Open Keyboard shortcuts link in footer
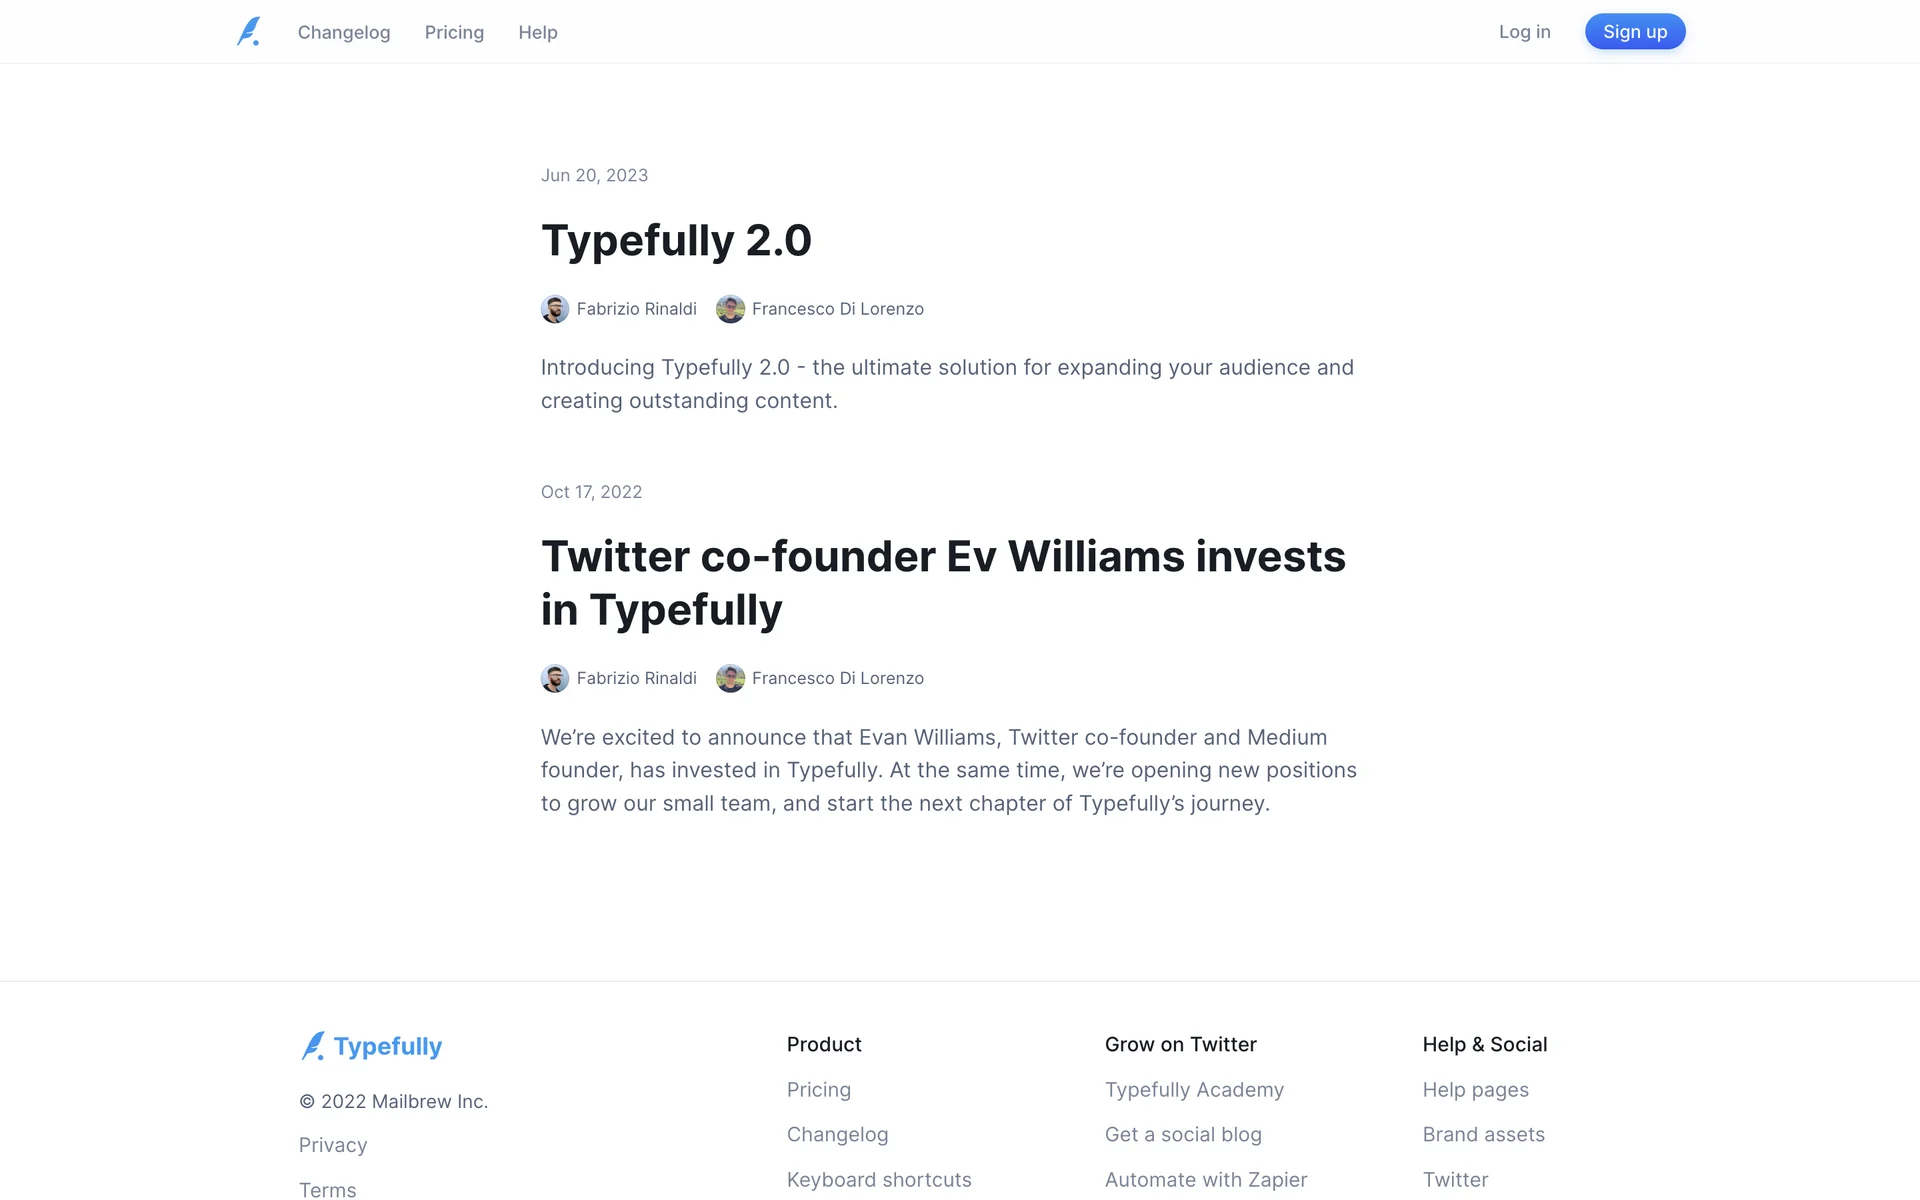The image size is (1920, 1200). pos(879,1180)
